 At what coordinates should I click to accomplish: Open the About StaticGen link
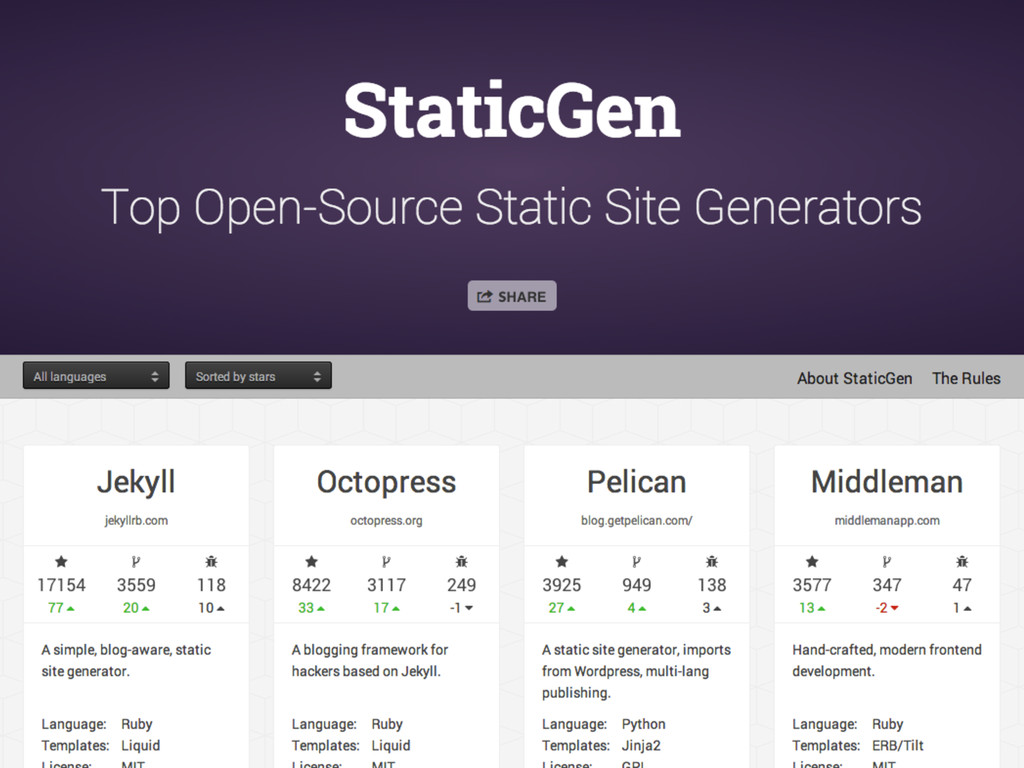pyautogui.click(x=854, y=378)
